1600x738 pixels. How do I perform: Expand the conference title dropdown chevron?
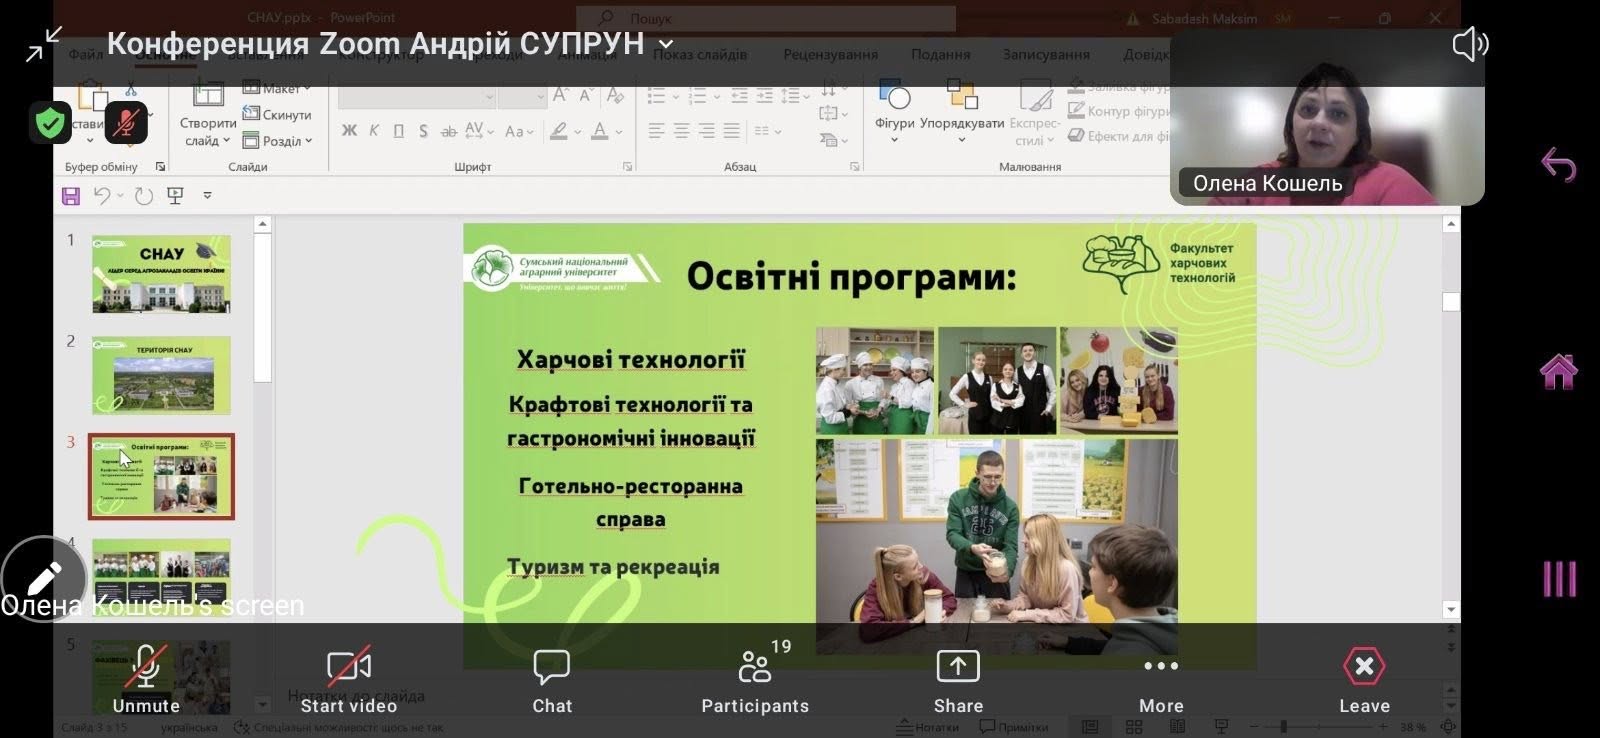click(666, 45)
